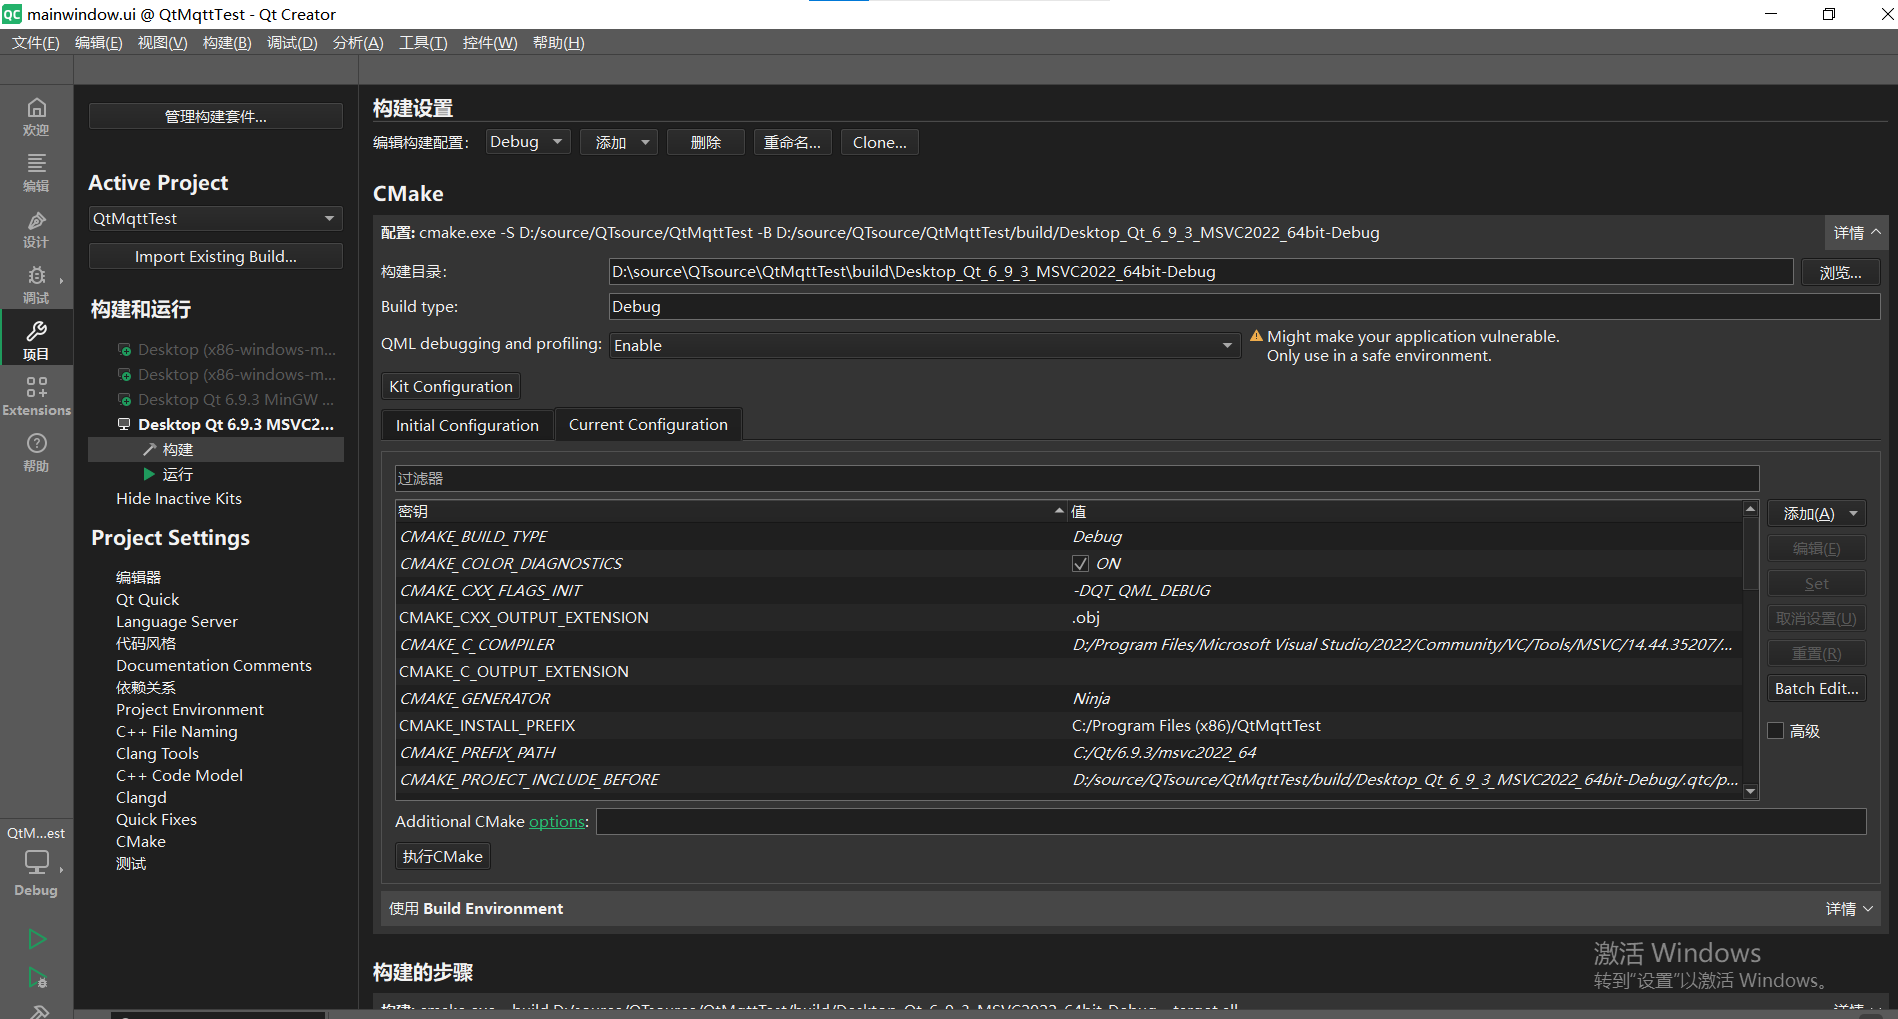Click the Batch Edit button
Image resolution: width=1898 pixels, height=1019 pixels.
[x=1817, y=688]
